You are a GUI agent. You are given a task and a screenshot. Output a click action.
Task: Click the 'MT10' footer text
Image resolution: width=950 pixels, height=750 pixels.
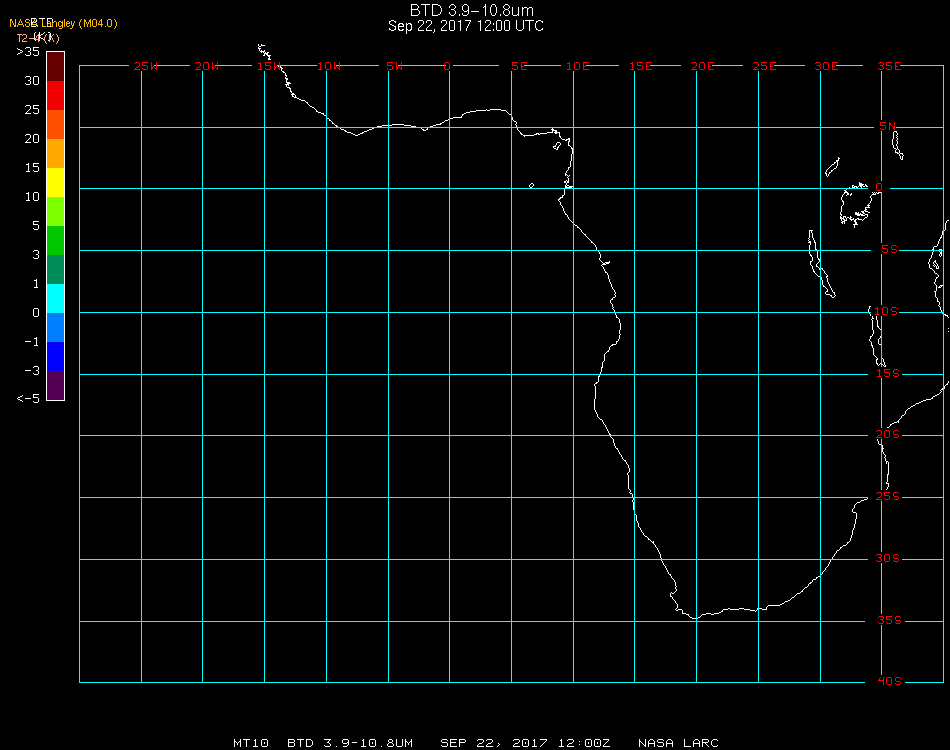click(251, 743)
